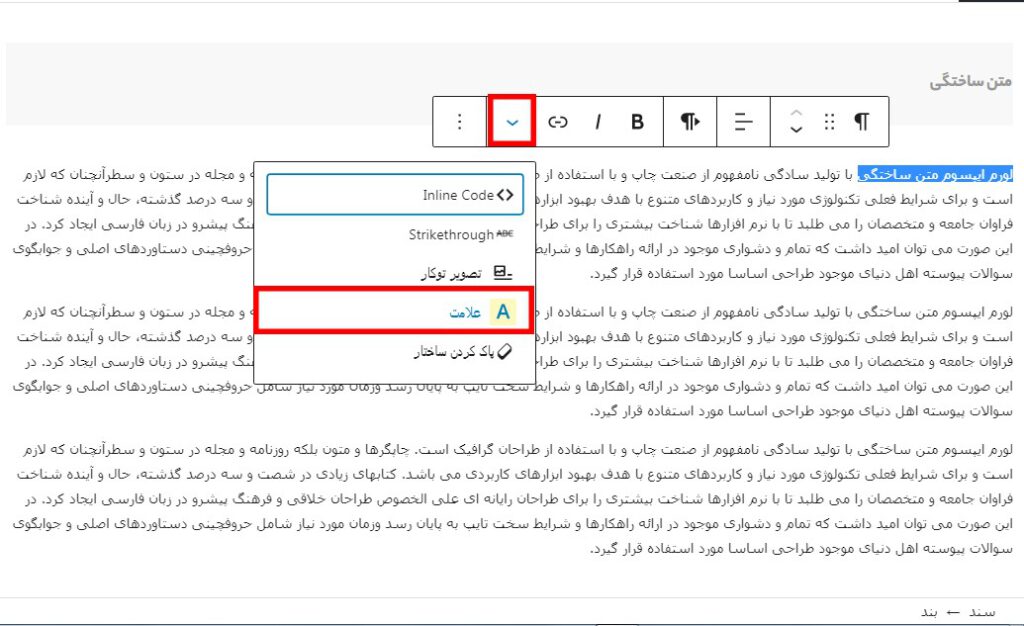Click the متن ساختگی title text
This screenshot has height=626, width=1024.
point(970,82)
